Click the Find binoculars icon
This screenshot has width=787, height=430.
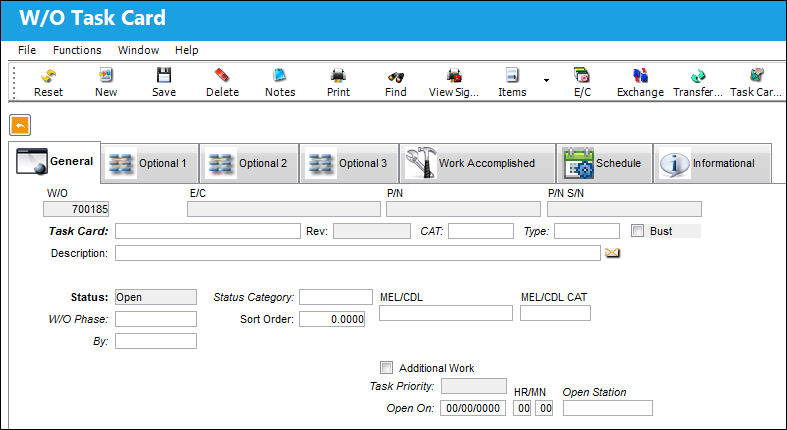[x=396, y=77]
